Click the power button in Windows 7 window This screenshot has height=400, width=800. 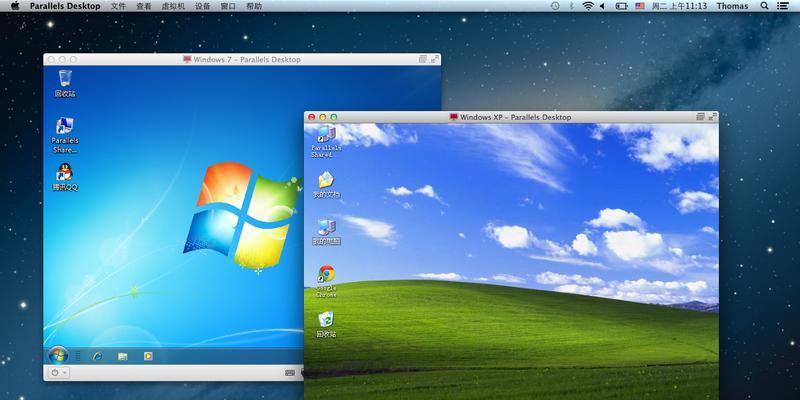click(x=55, y=372)
